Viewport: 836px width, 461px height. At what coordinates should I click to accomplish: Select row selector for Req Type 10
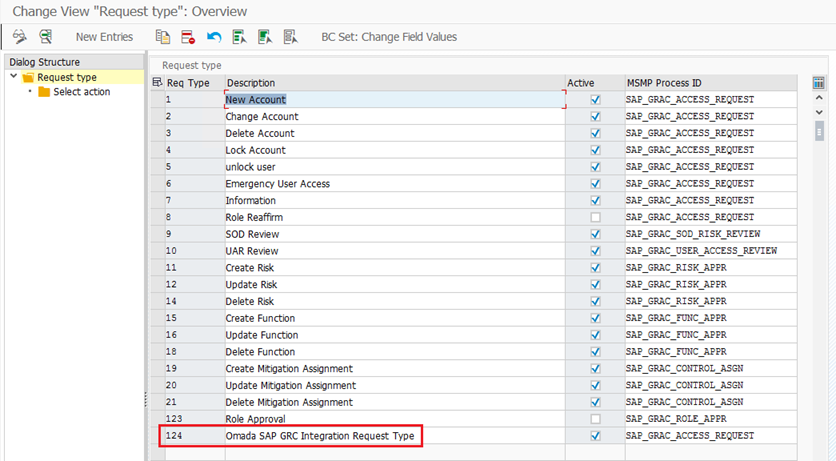pos(157,251)
